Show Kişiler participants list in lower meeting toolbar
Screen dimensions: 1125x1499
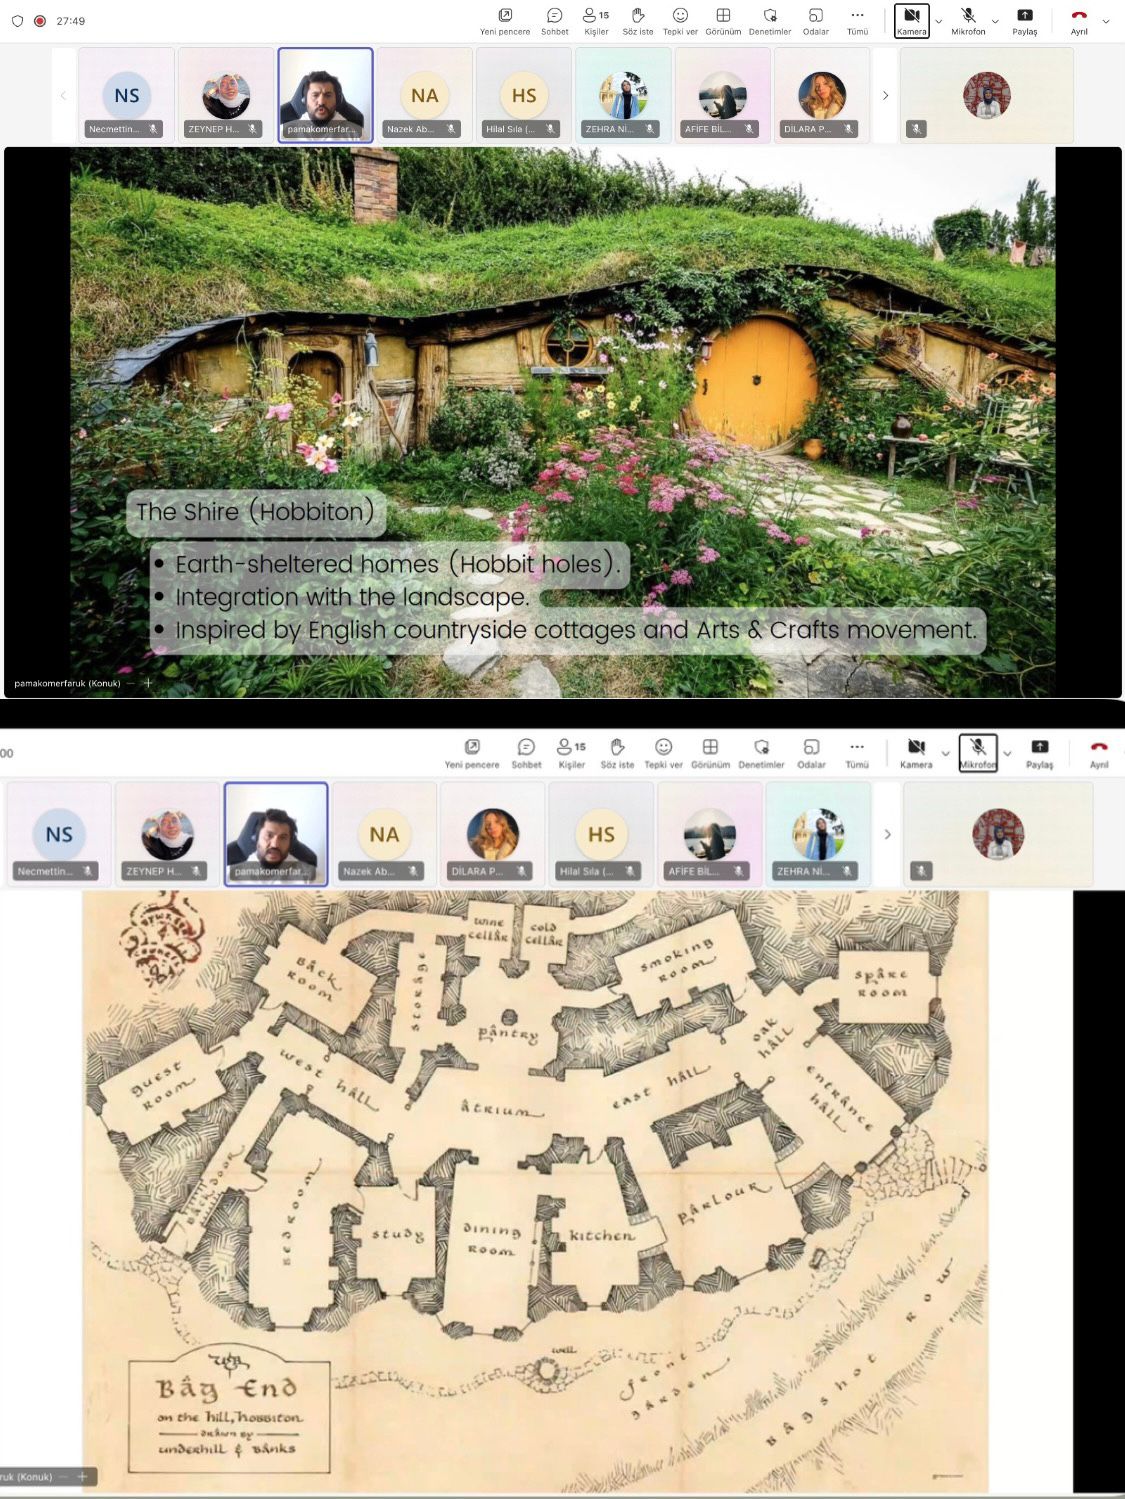click(x=571, y=753)
